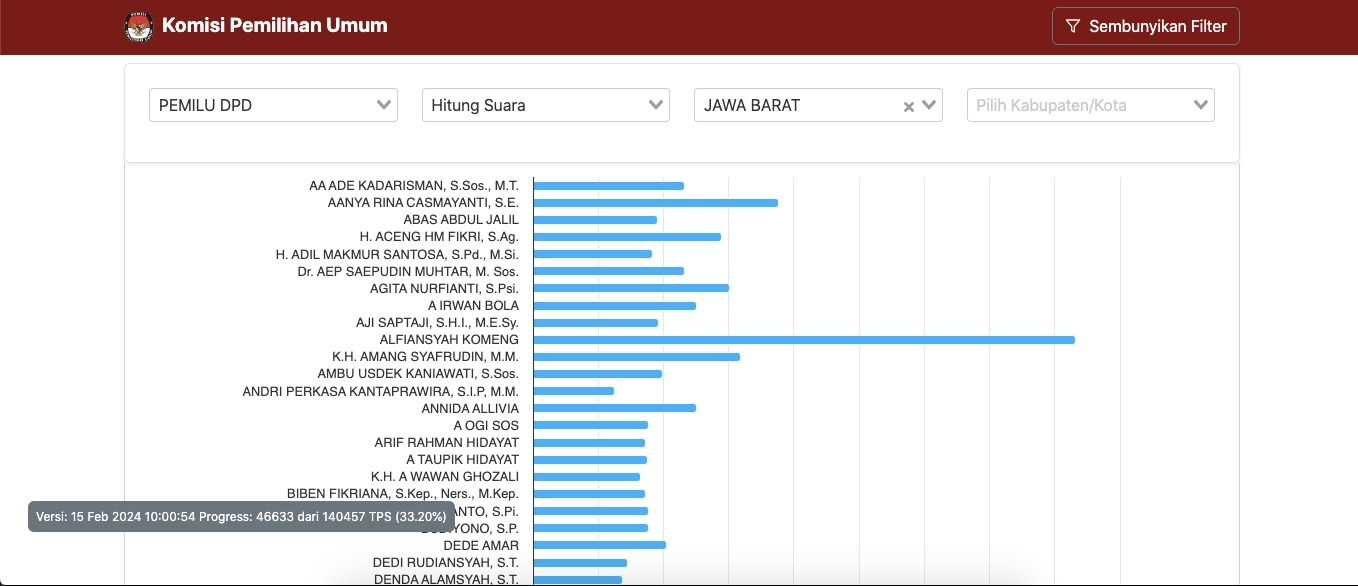Screen dimensions: 1358x586
Task: Click the label H. ACENG HM FIKRI, S.Ag.
Action: [439, 237]
